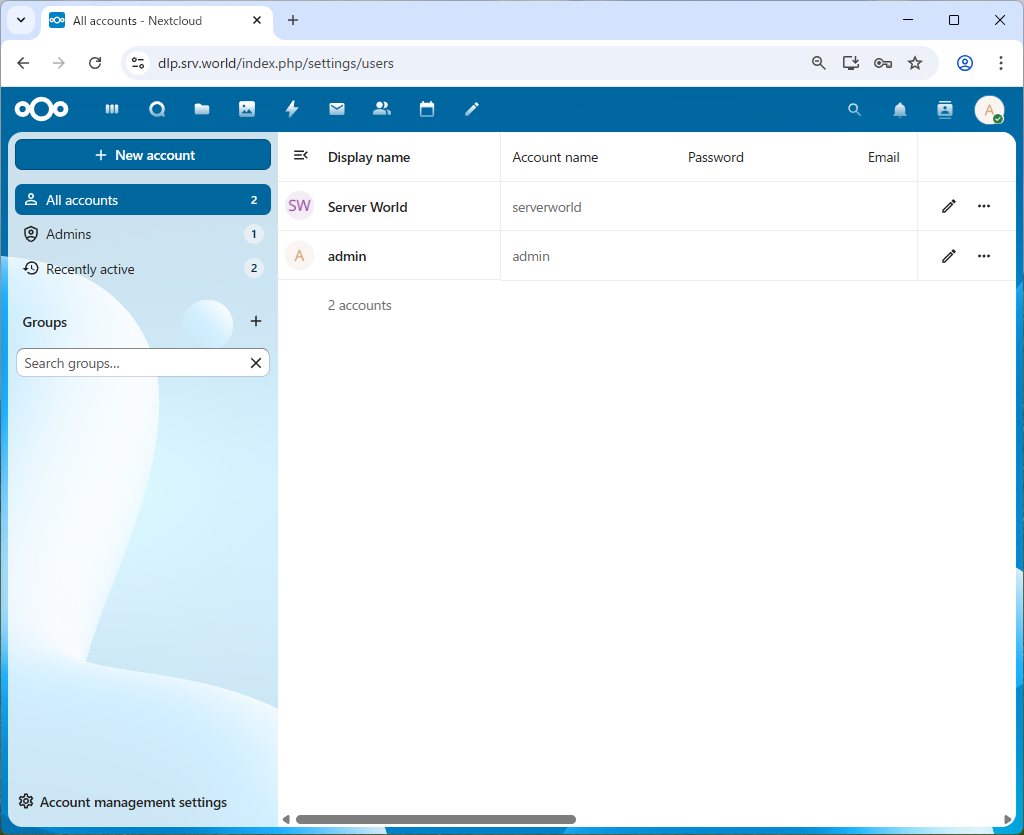The image size is (1024, 835).
Task: View site information icon in address bar
Action: pyautogui.click(x=138, y=63)
